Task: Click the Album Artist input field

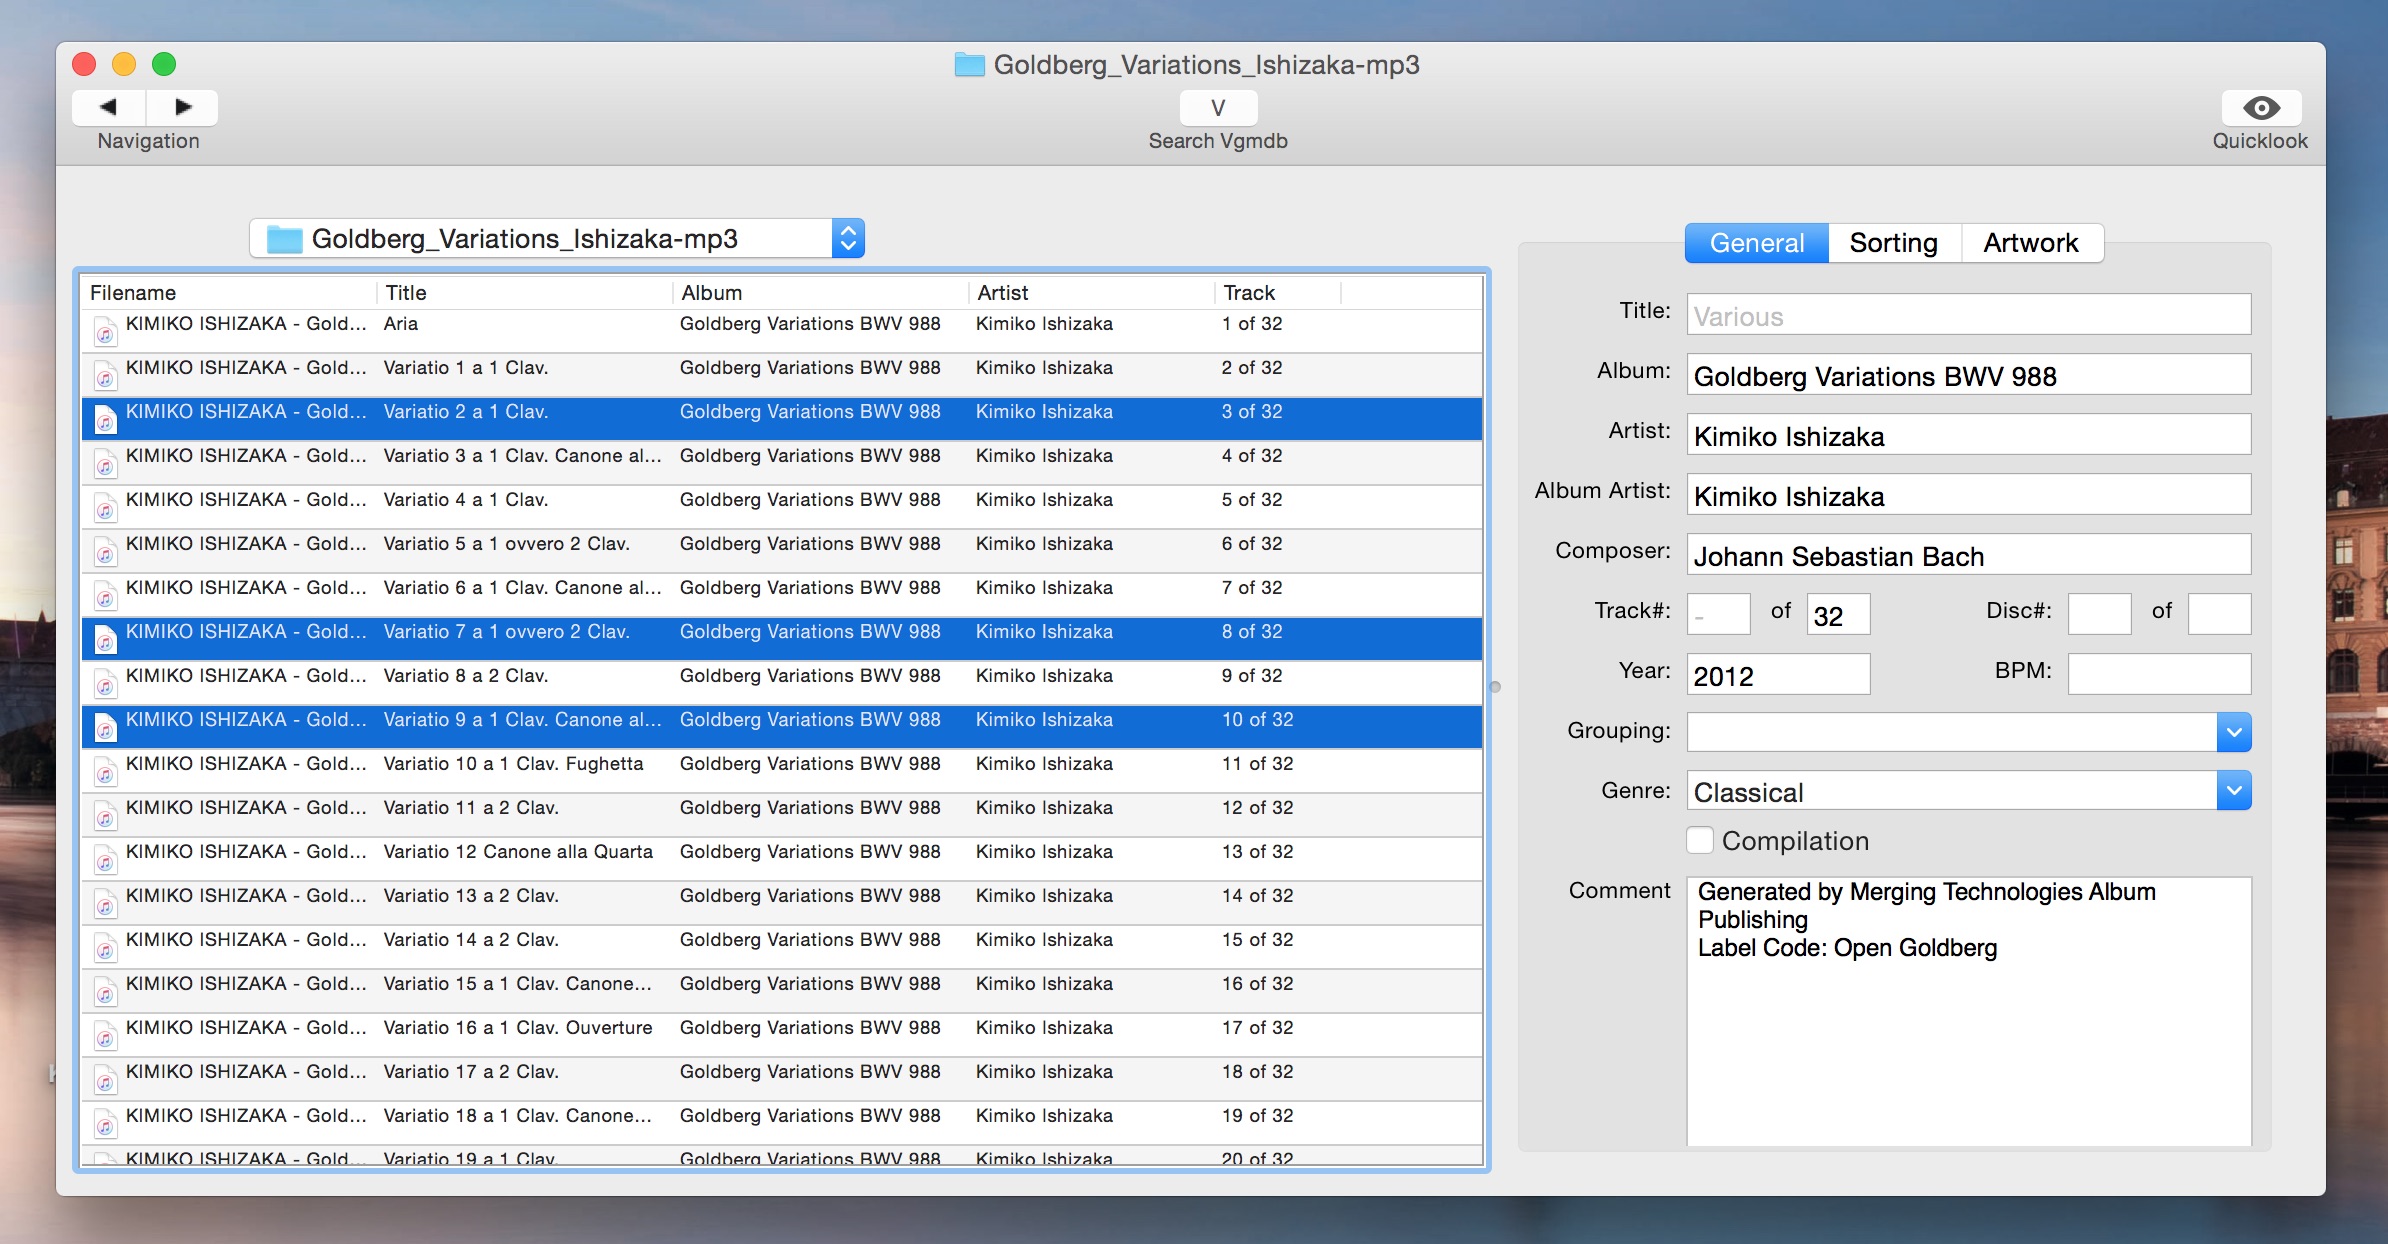Action: (1968, 495)
